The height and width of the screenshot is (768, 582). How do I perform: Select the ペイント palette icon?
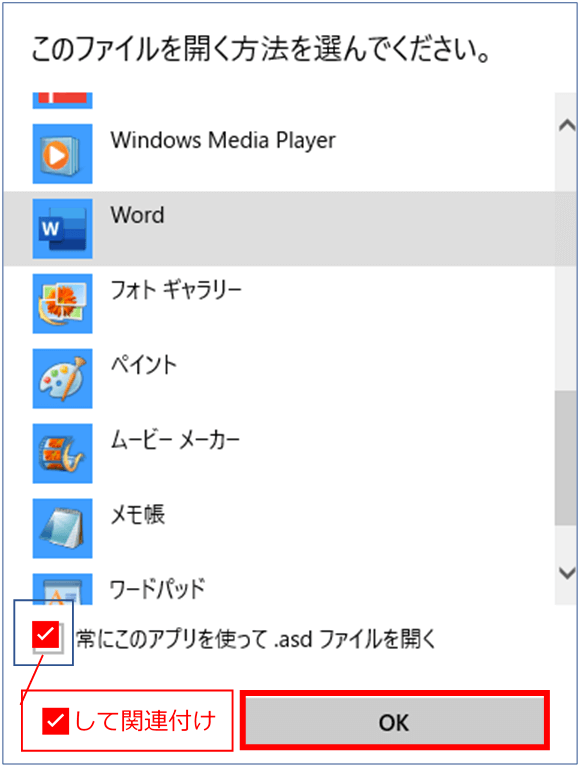pyautogui.click(x=62, y=379)
